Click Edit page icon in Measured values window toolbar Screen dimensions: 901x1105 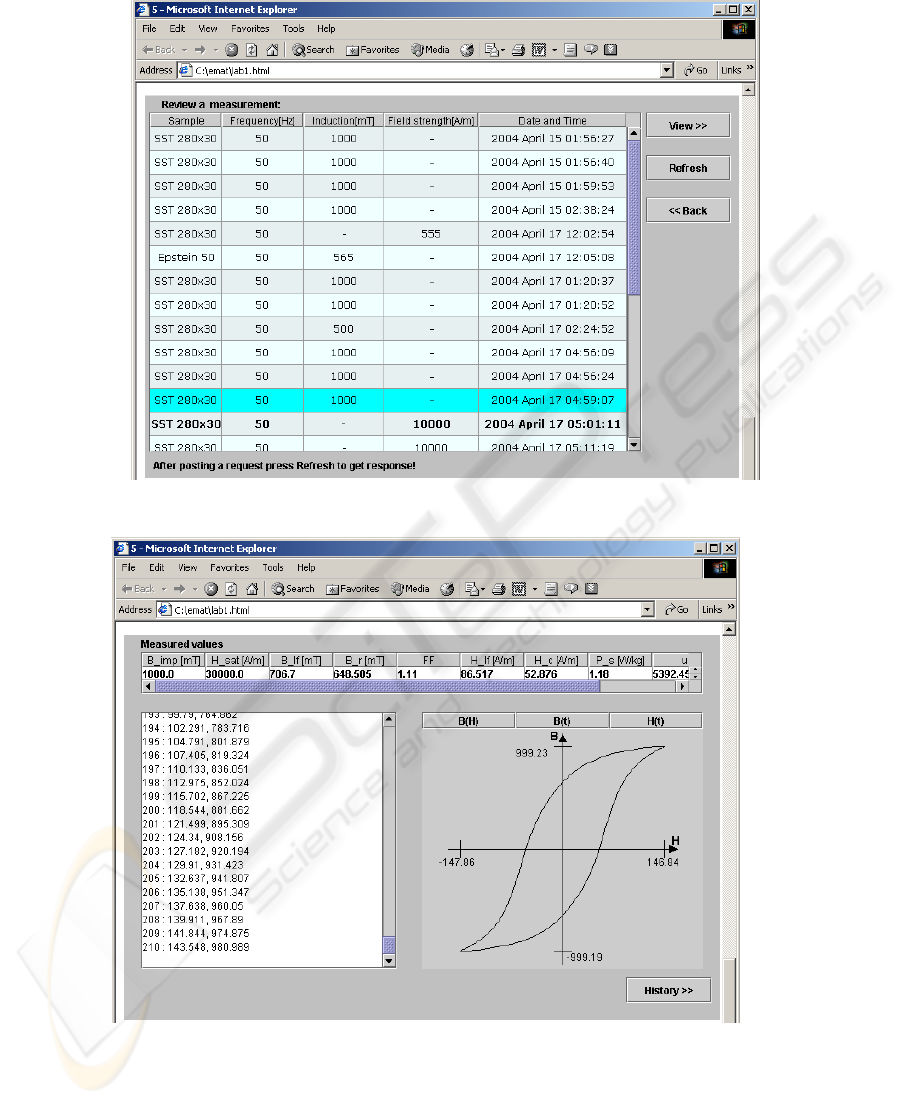[518, 589]
